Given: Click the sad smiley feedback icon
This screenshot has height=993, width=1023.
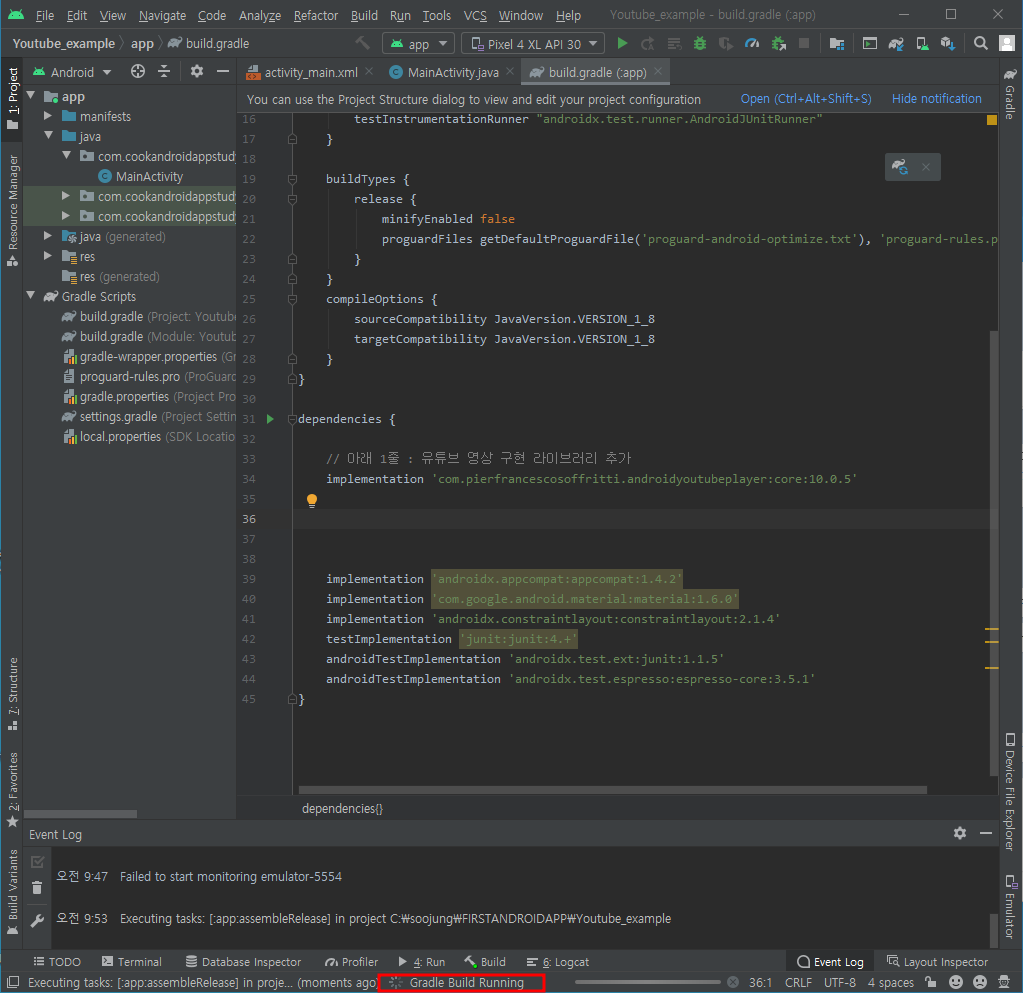Looking at the screenshot, I should (980, 982).
